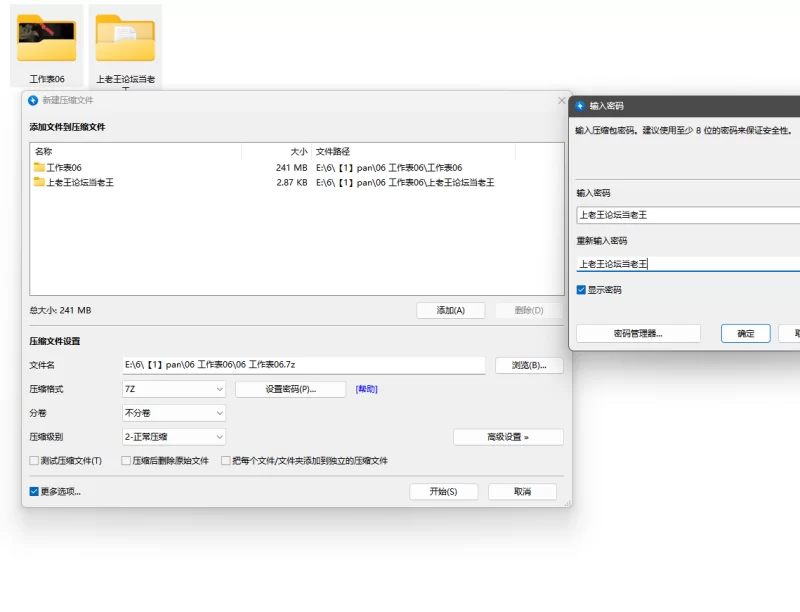Close the 新建压缩文件 dialog
This screenshot has width=800, height=612.
(561, 100)
